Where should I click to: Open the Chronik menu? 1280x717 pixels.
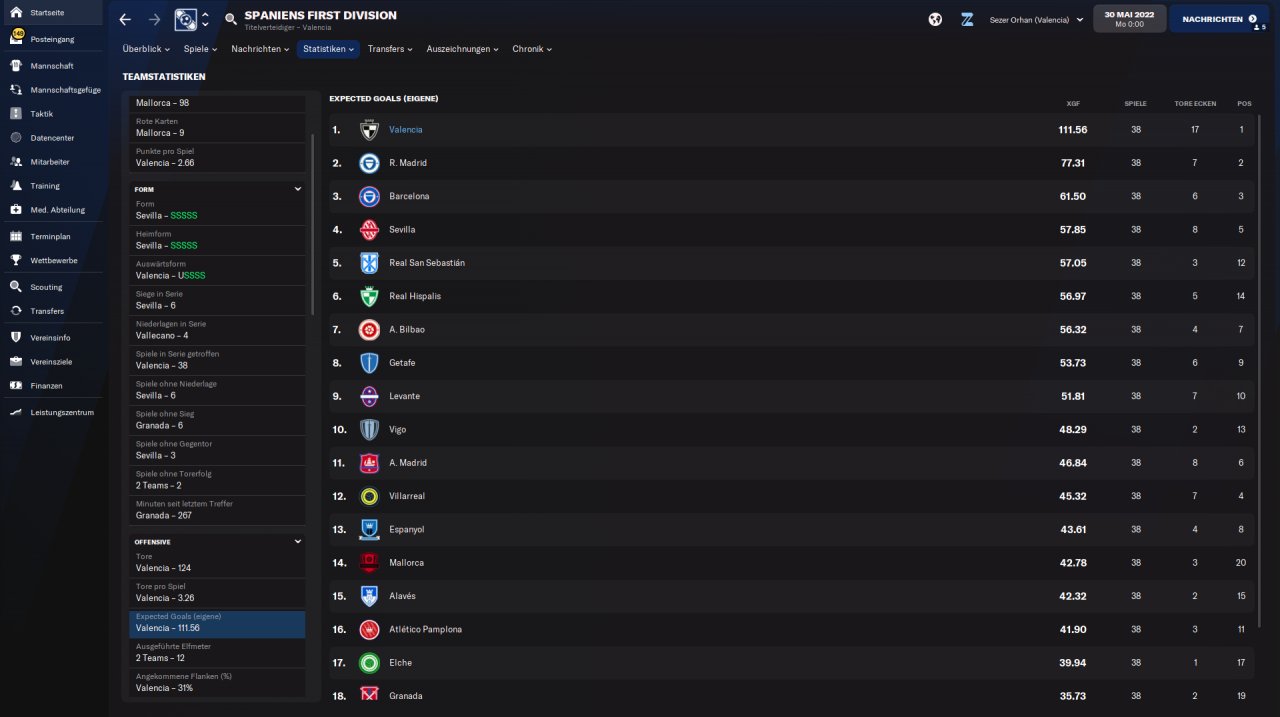(532, 49)
